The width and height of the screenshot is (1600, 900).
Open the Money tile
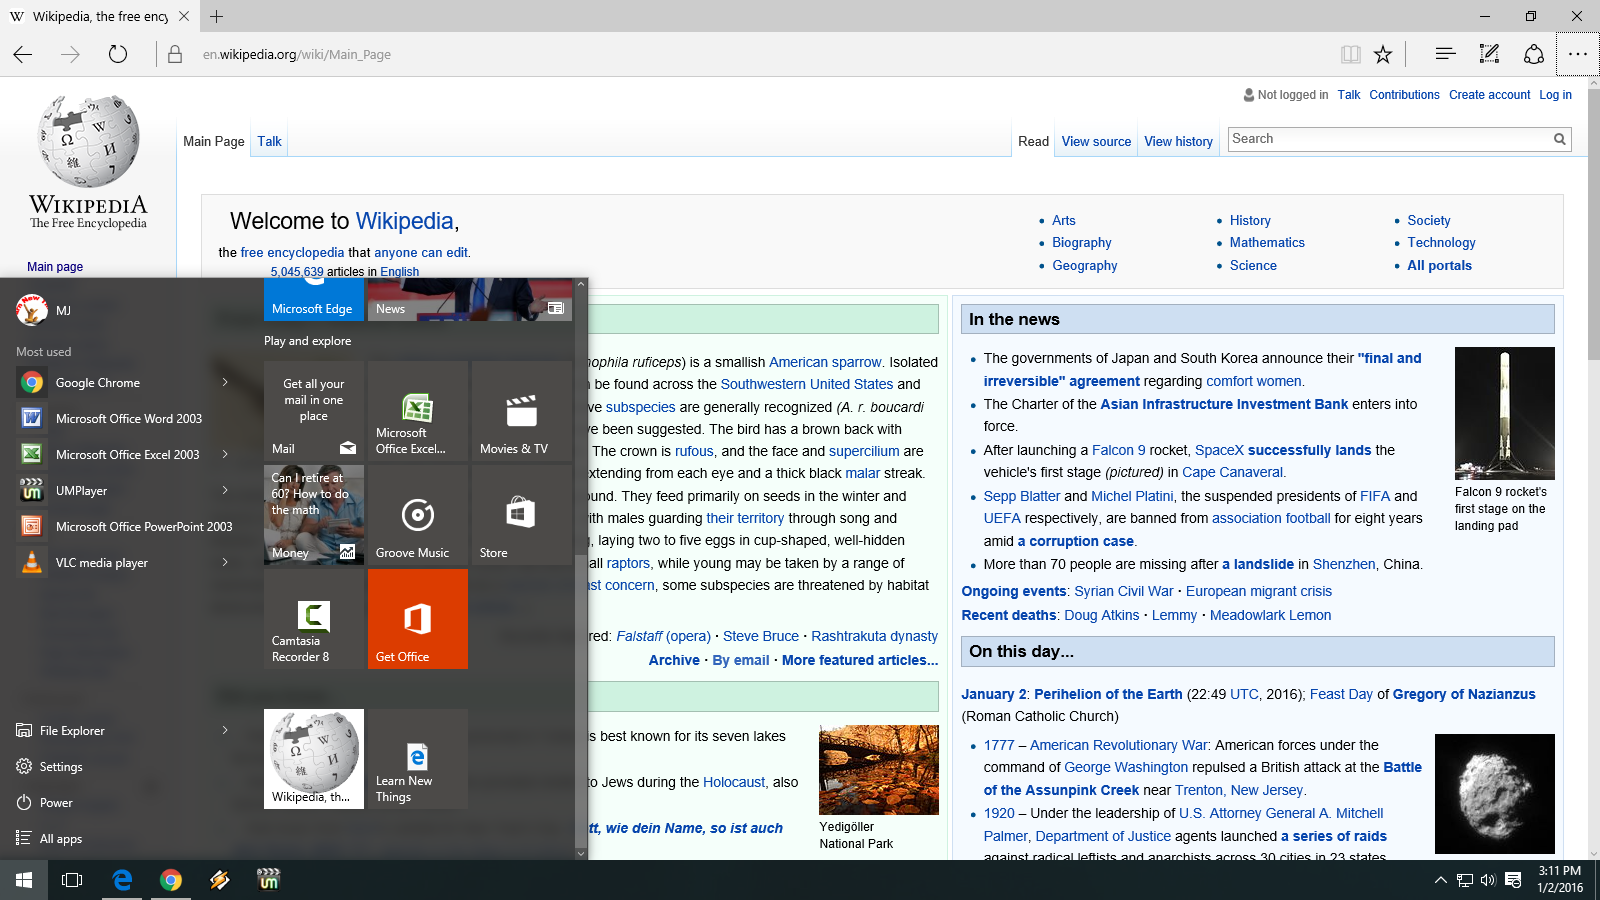pyautogui.click(x=314, y=515)
